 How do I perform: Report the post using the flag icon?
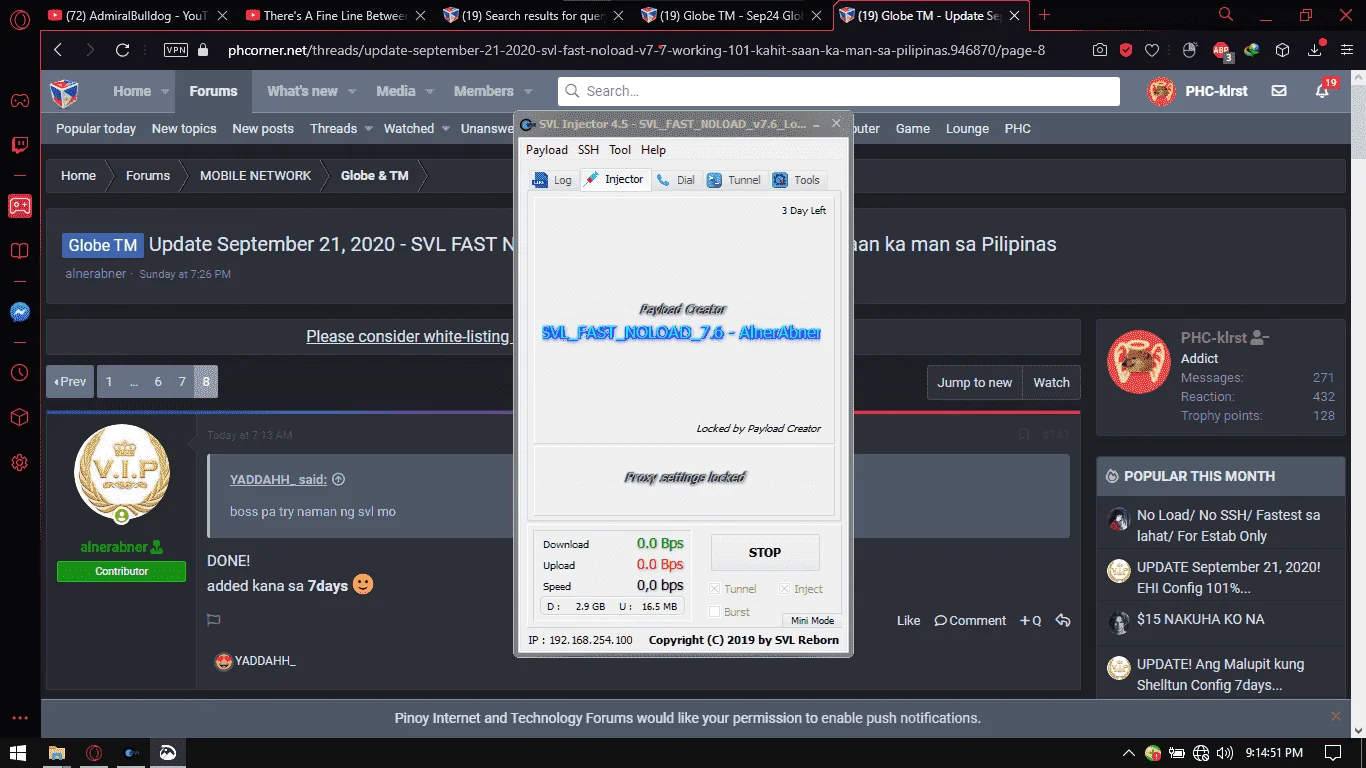pos(213,620)
